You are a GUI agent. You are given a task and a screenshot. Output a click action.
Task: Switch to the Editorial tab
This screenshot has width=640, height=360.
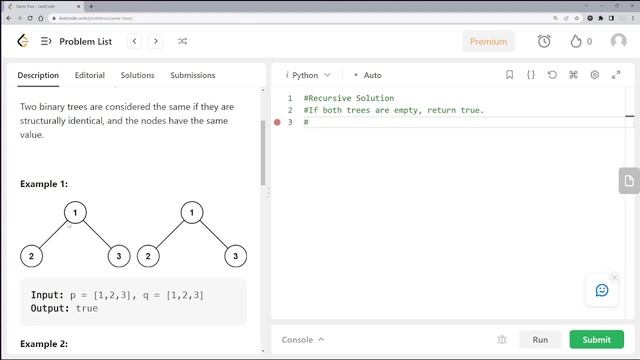(x=89, y=75)
